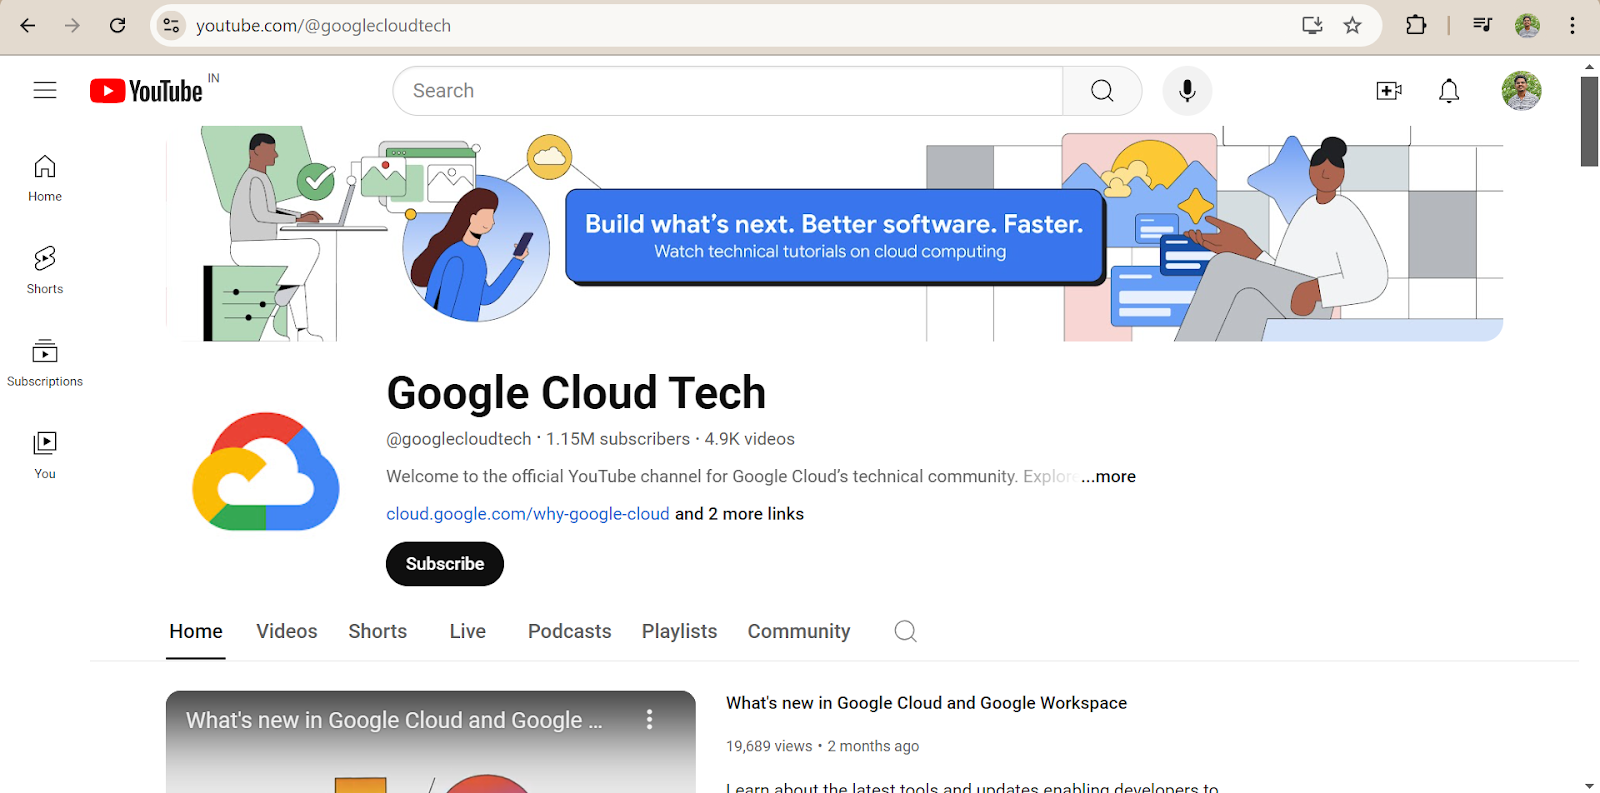1600x793 pixels.
Task: Expand channel description with ...more
Action: point(1108,477)
